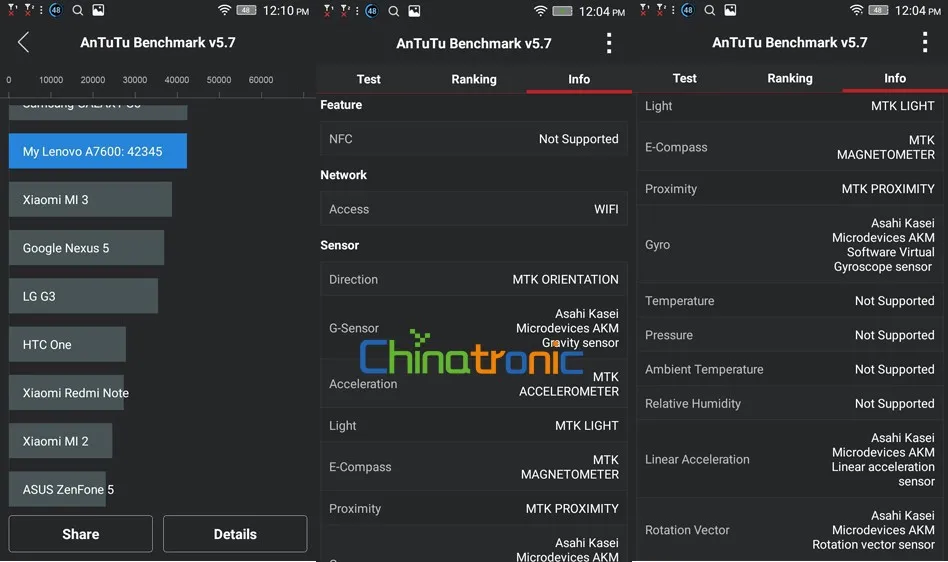Tap NFC Not Supported row
The width and height of the screenshot is (948, 562).
[474, 139]
